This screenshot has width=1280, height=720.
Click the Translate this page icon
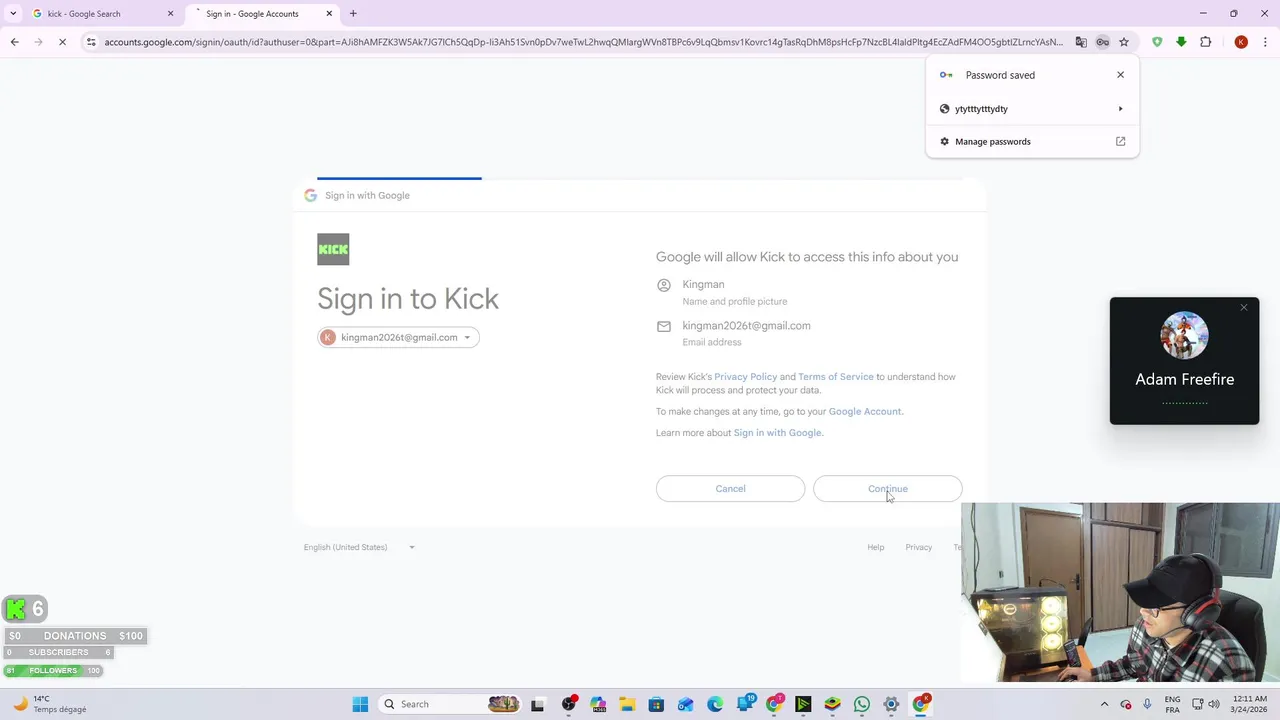pyautogui.click(x=1081, y=42)
